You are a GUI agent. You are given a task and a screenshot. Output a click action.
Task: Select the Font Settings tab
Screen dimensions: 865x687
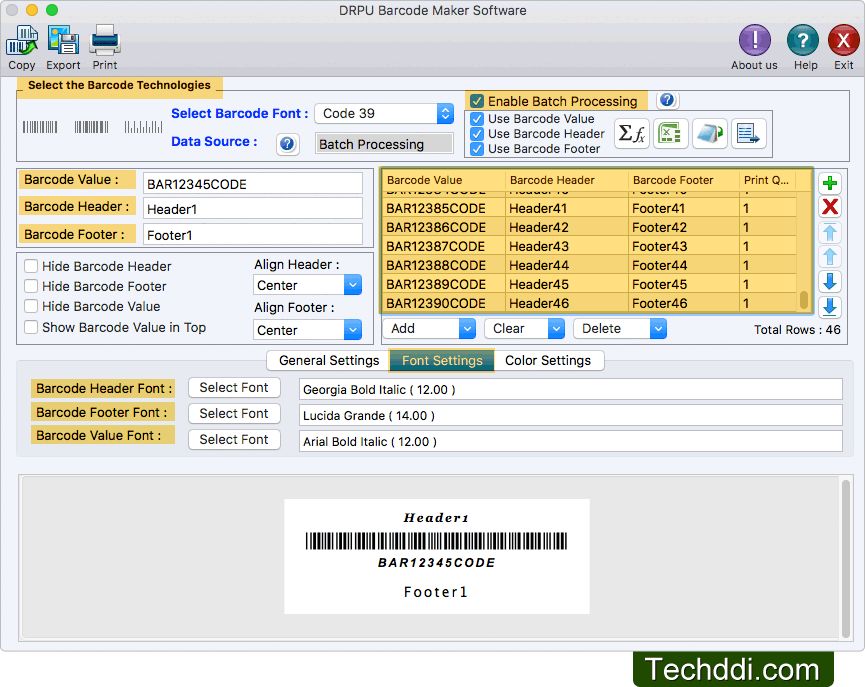click(x=442, y=360)
